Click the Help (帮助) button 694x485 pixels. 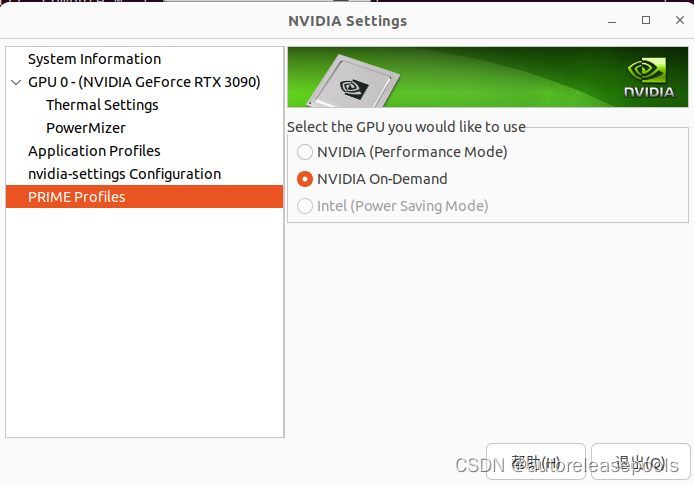(x=536, y=462)
